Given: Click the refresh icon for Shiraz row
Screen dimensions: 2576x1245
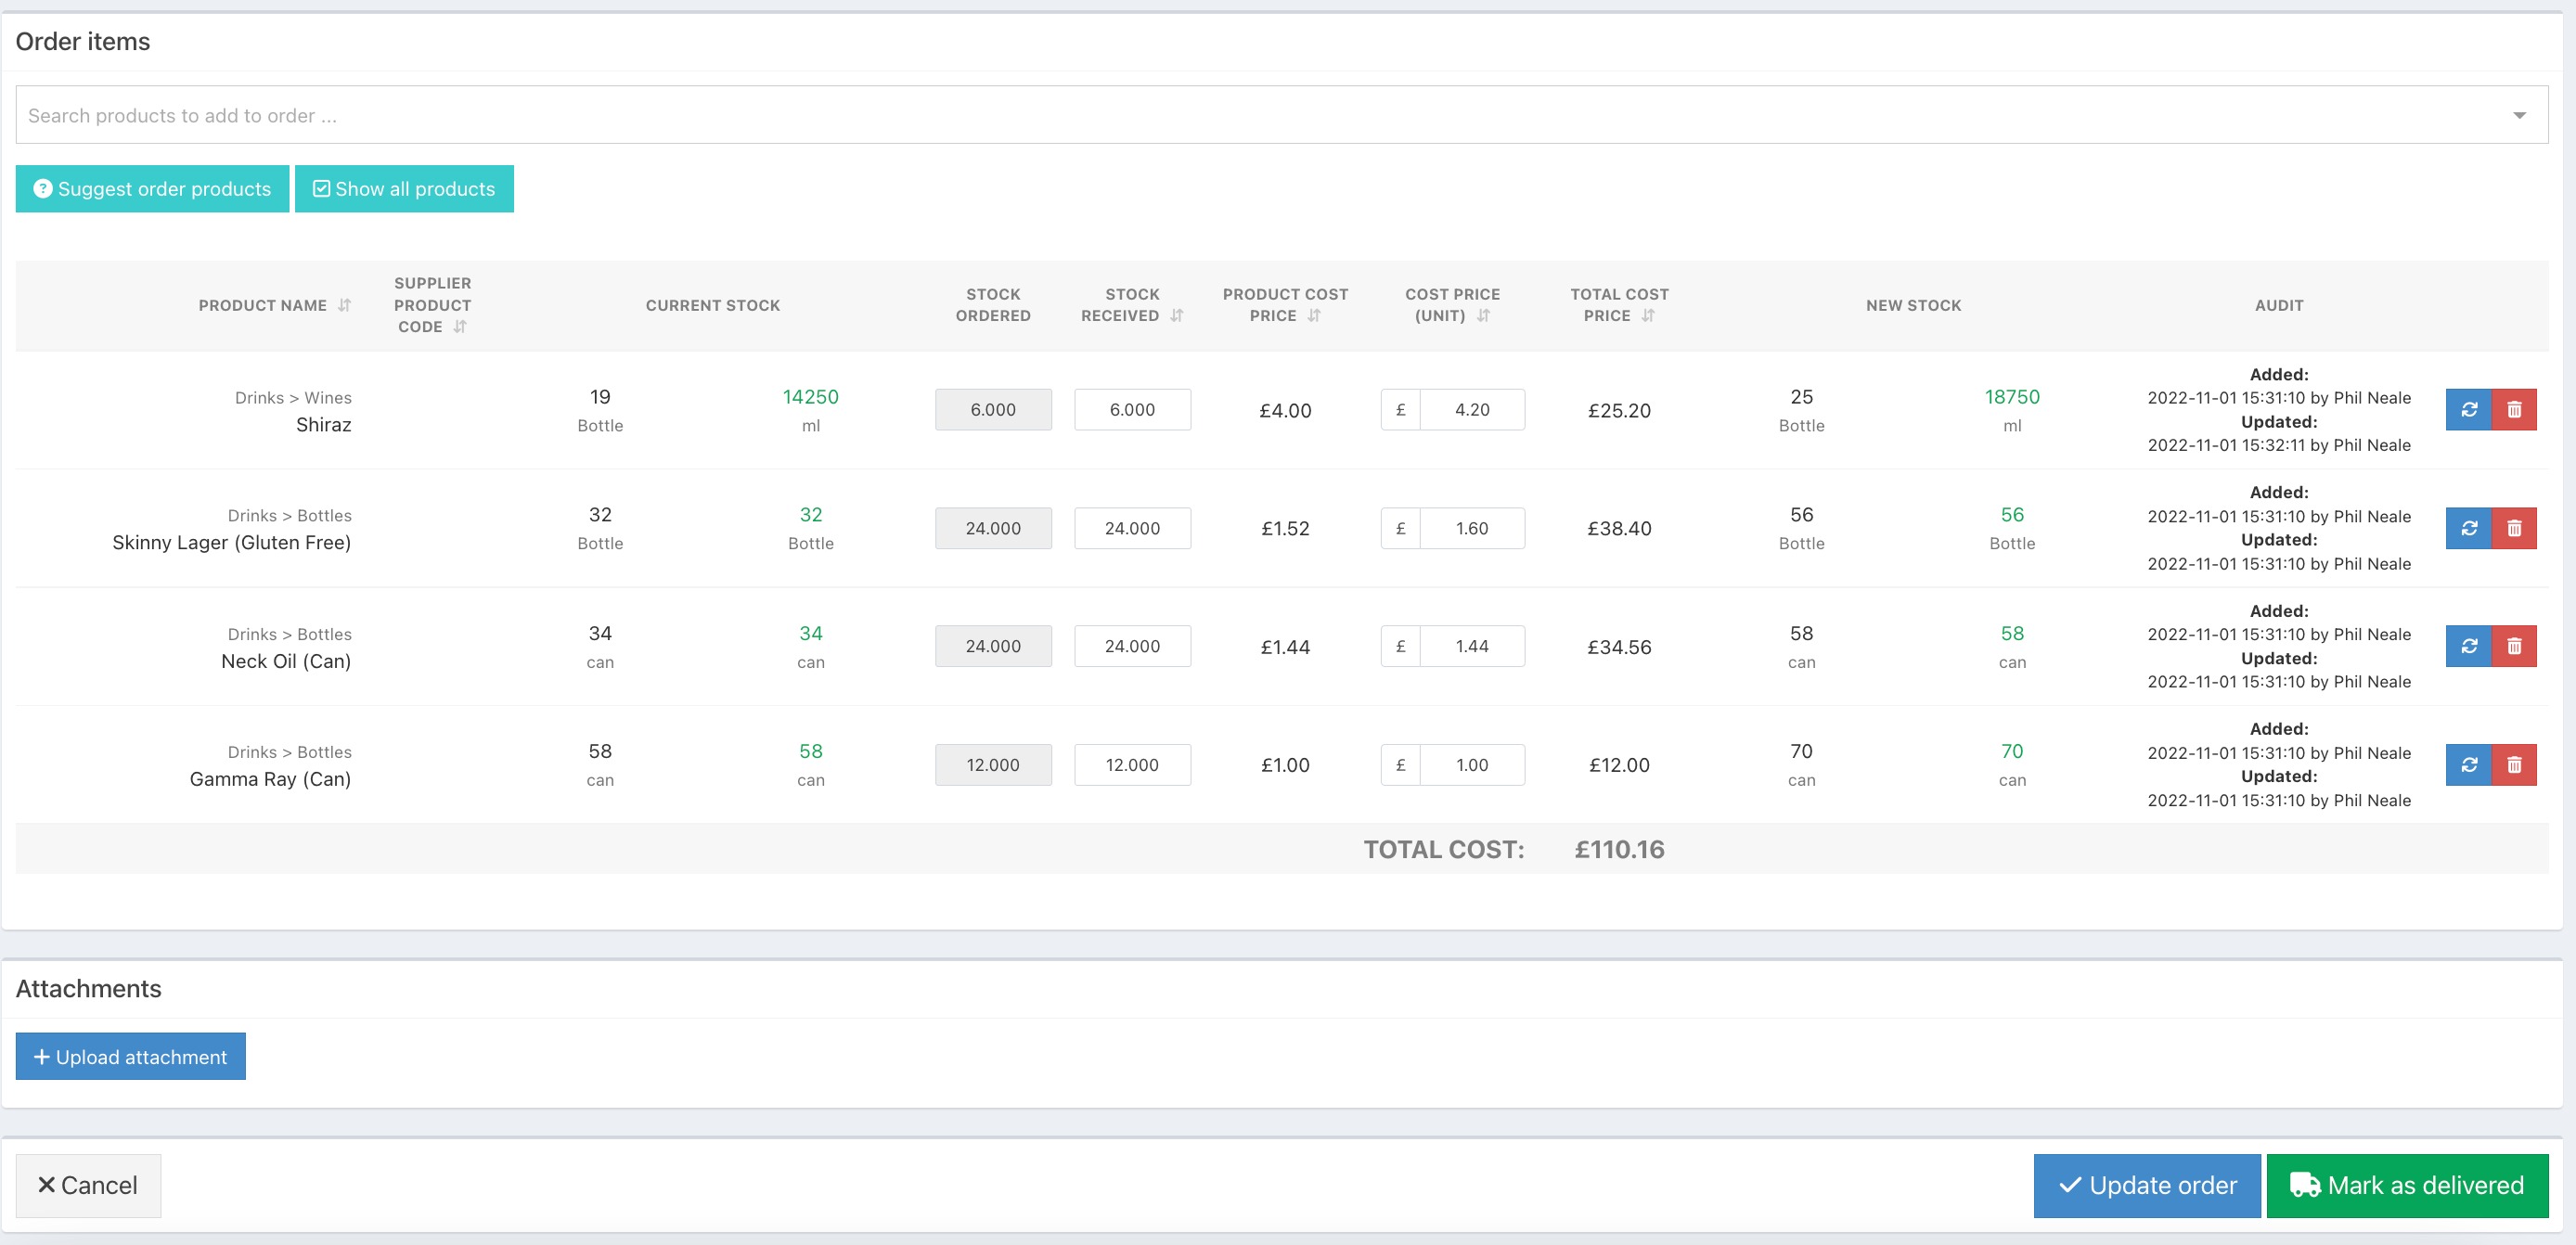Looking at the screenshot, I should tap(2468, 410).
